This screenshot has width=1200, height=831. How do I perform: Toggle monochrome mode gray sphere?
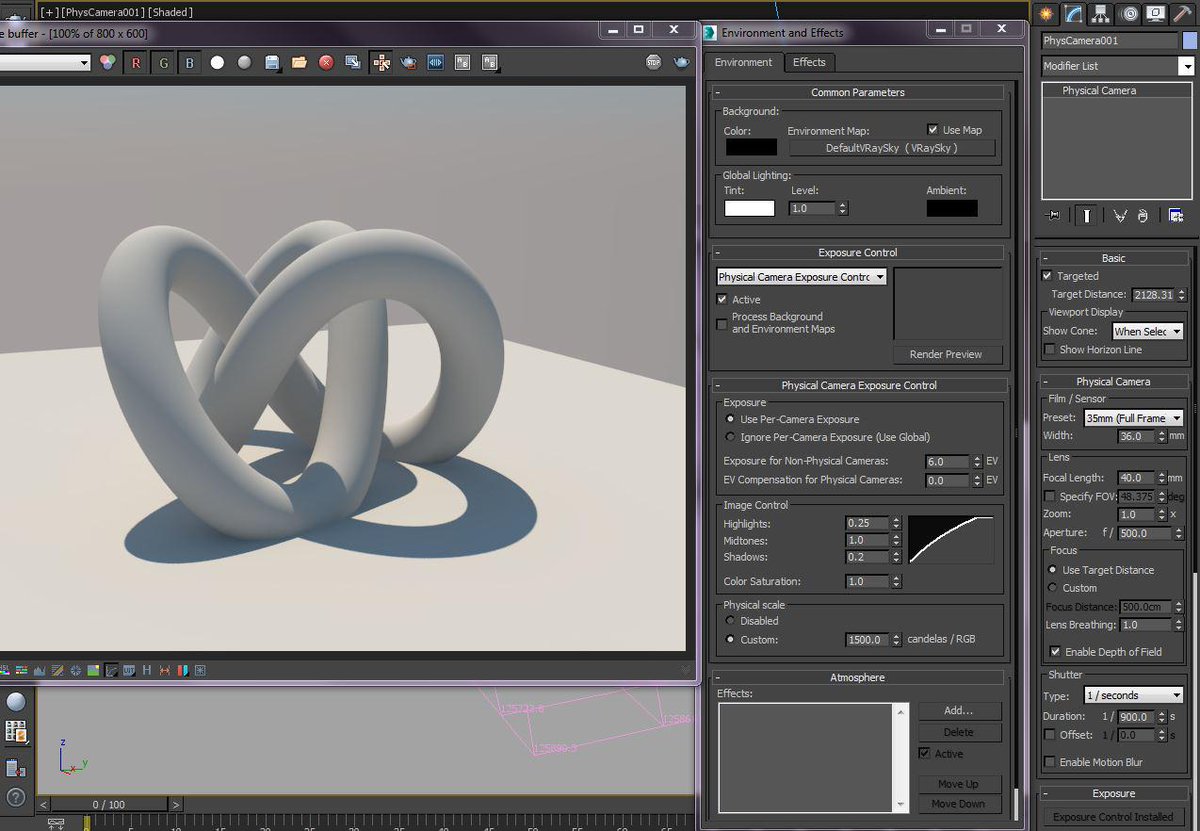click(x=244, y=63)
